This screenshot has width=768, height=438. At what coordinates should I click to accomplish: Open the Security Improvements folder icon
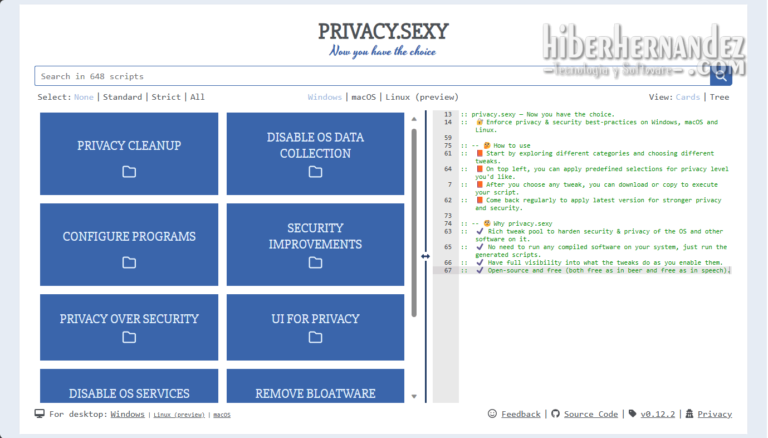315,263
